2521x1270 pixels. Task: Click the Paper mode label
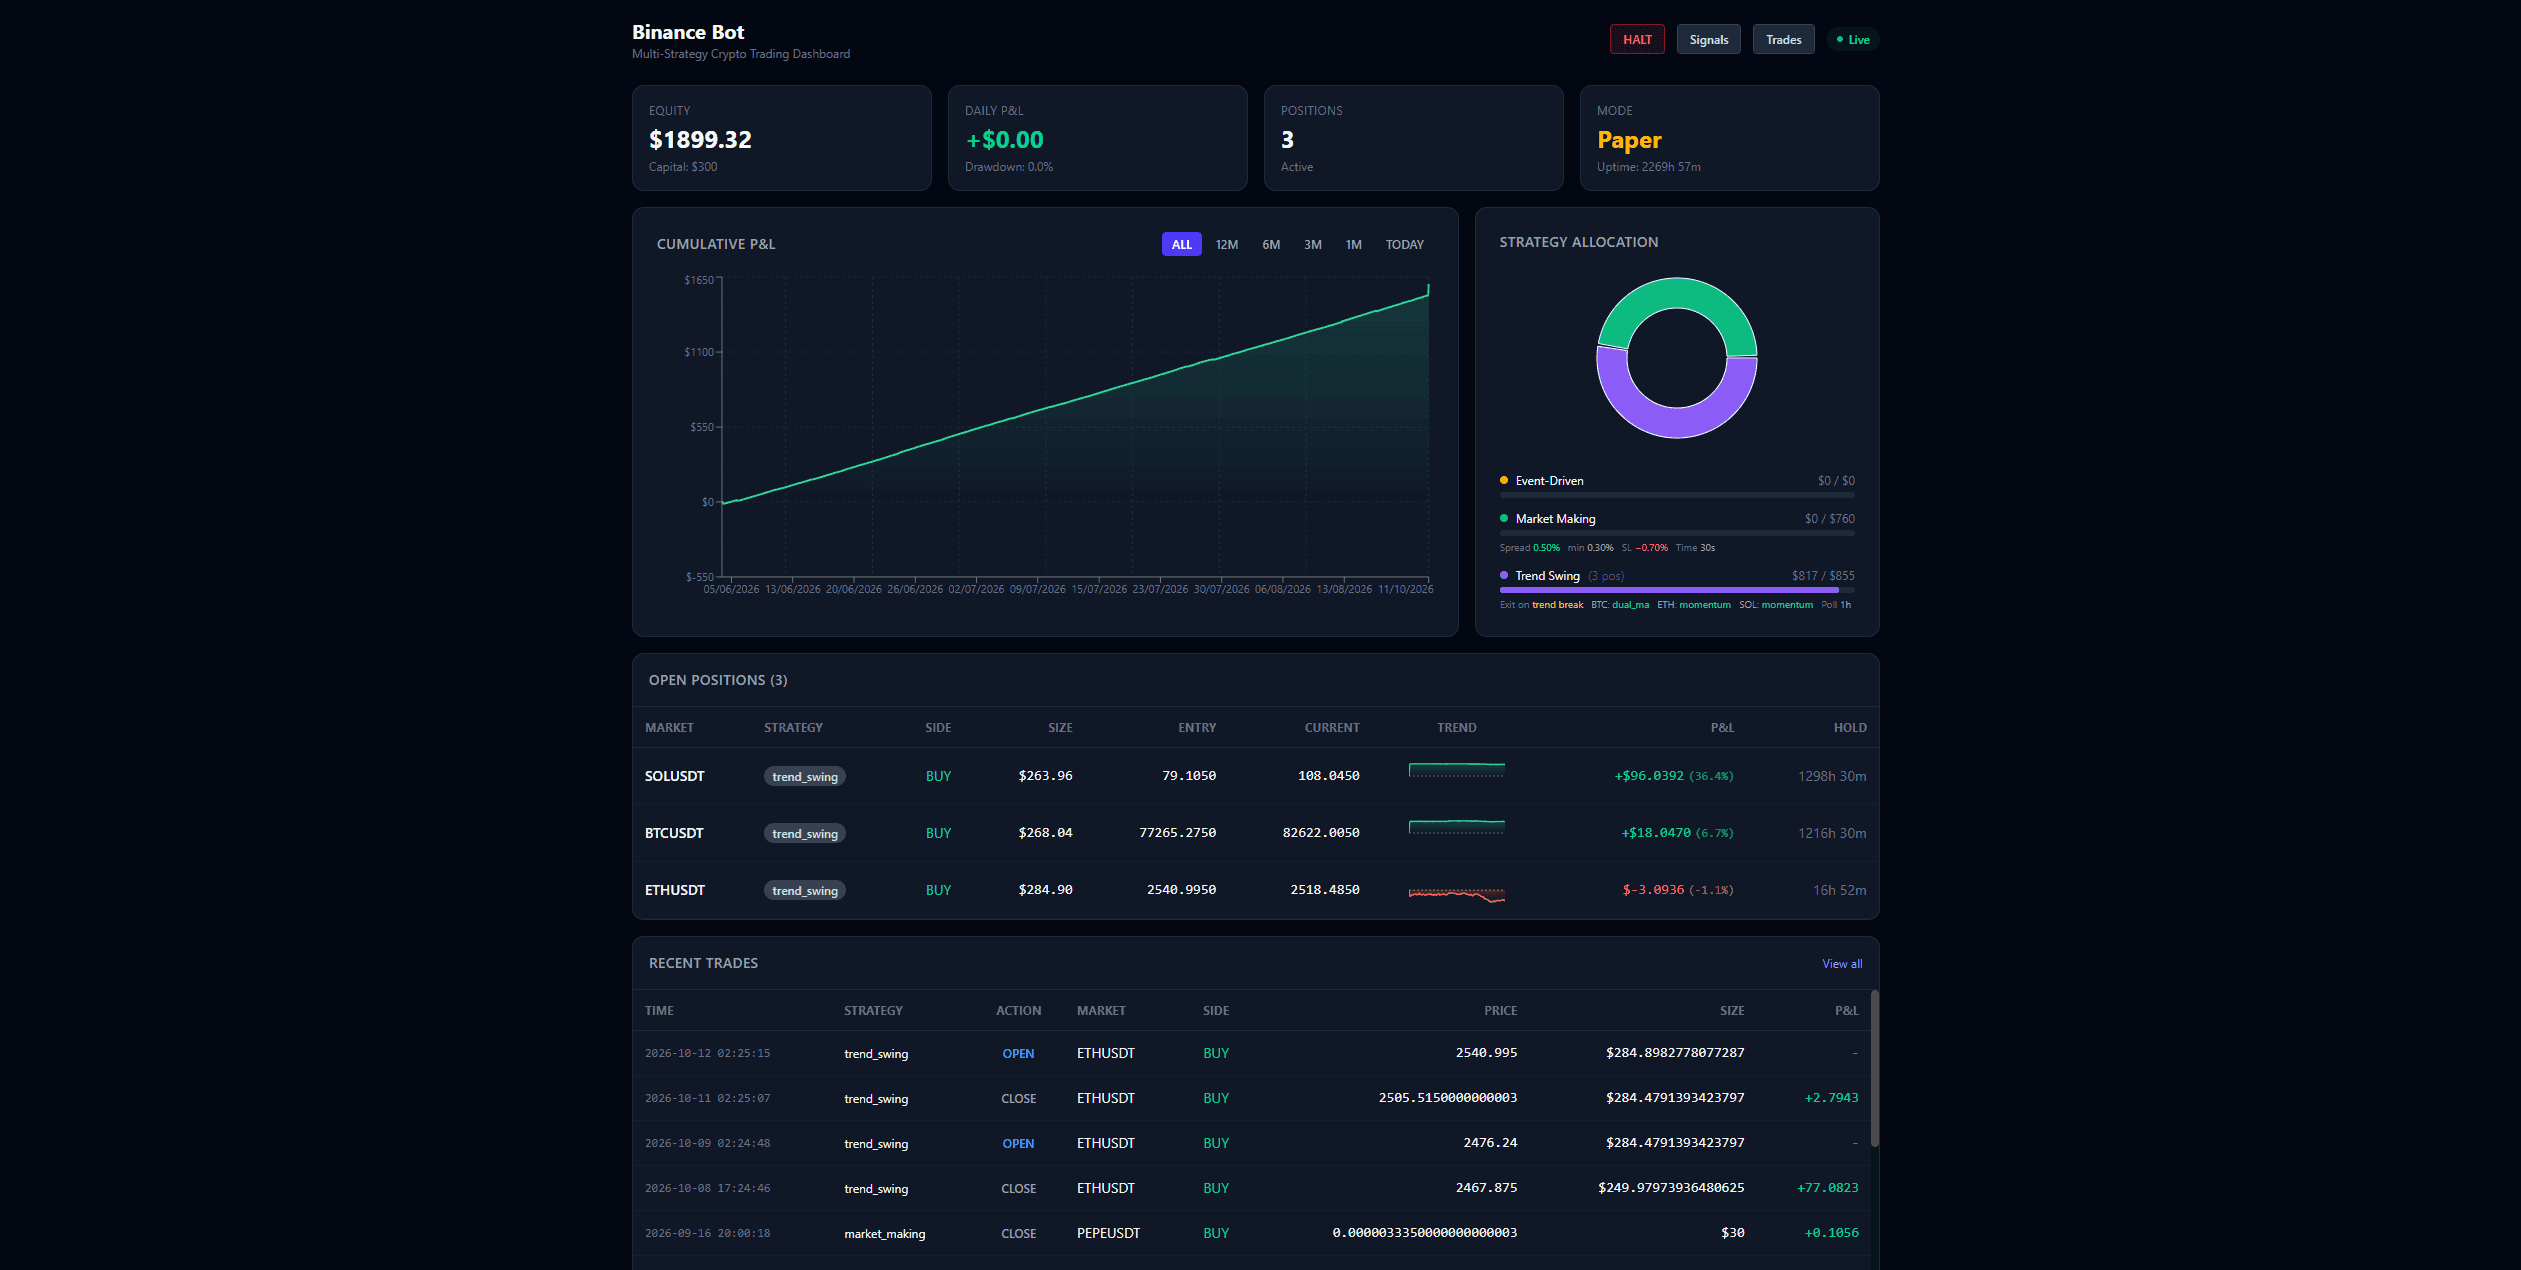[x=1629, y=140]
